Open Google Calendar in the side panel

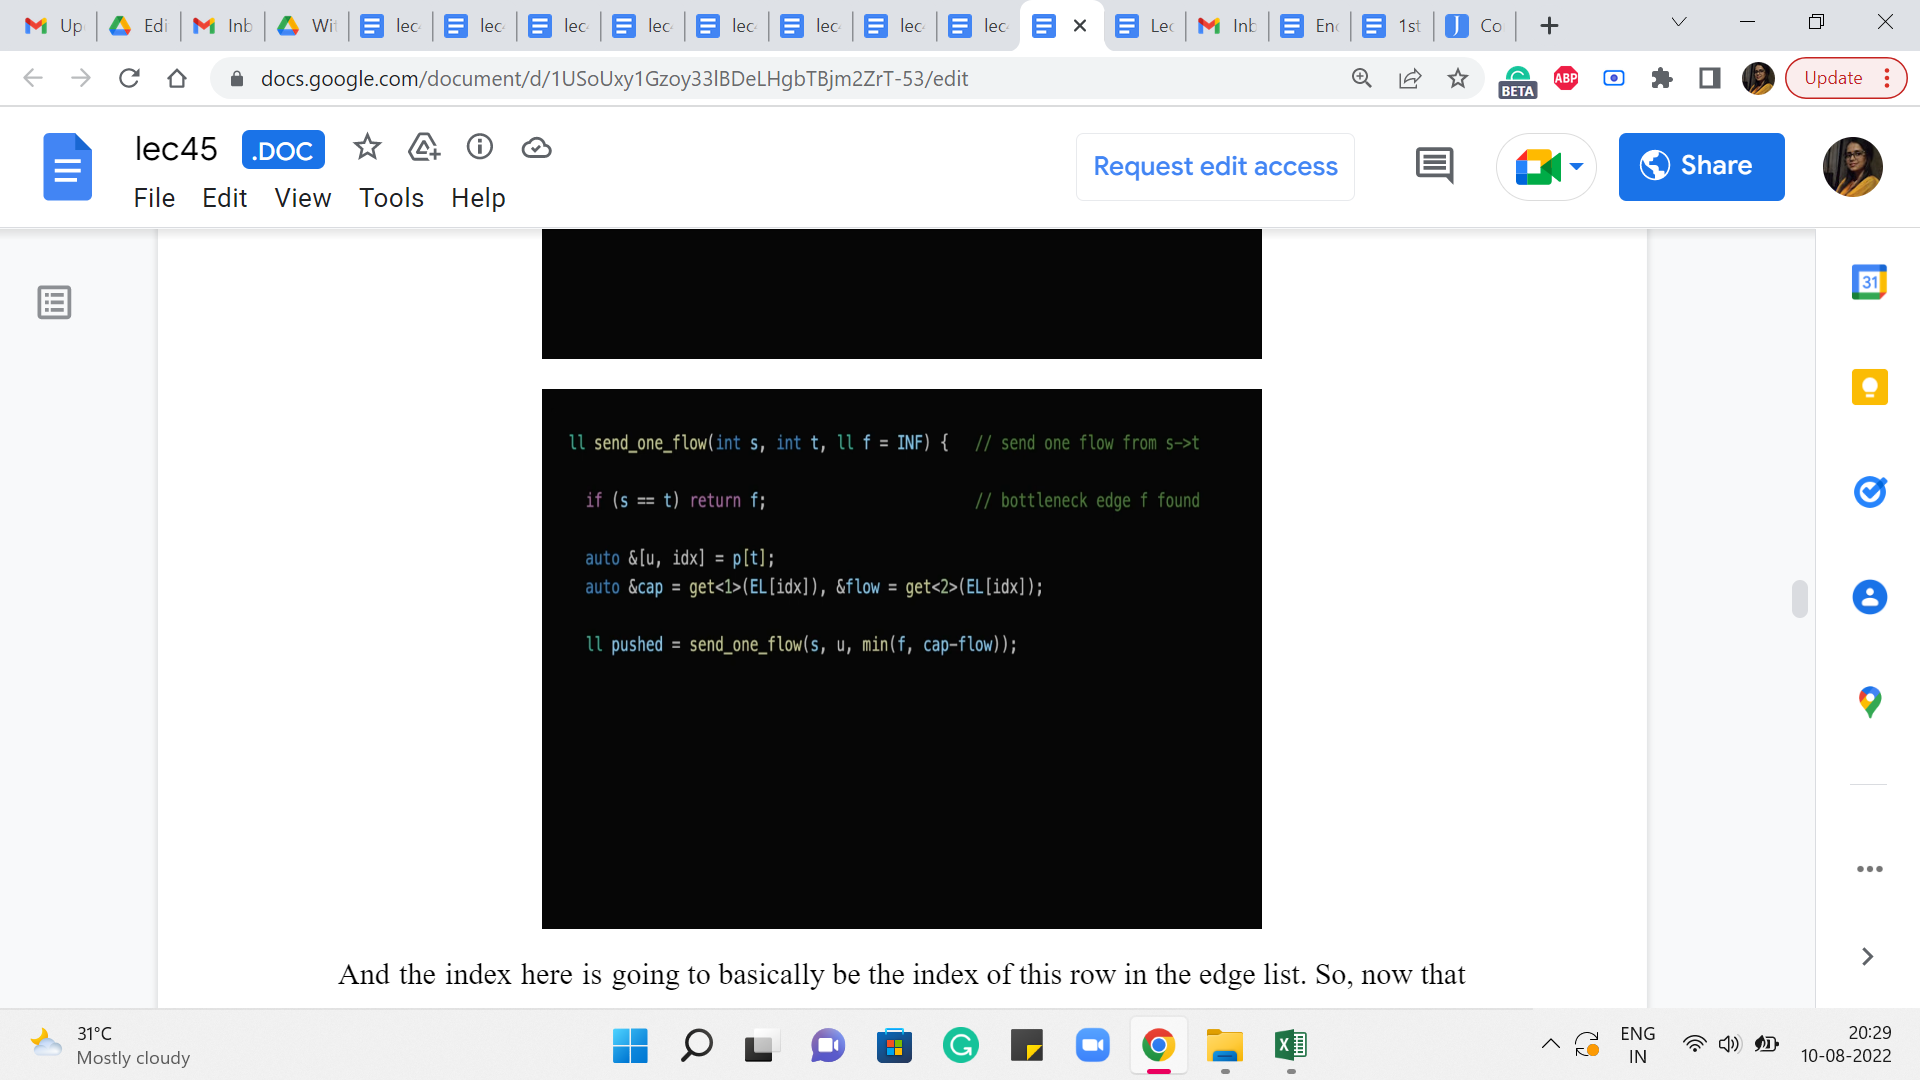[1869, 283]
